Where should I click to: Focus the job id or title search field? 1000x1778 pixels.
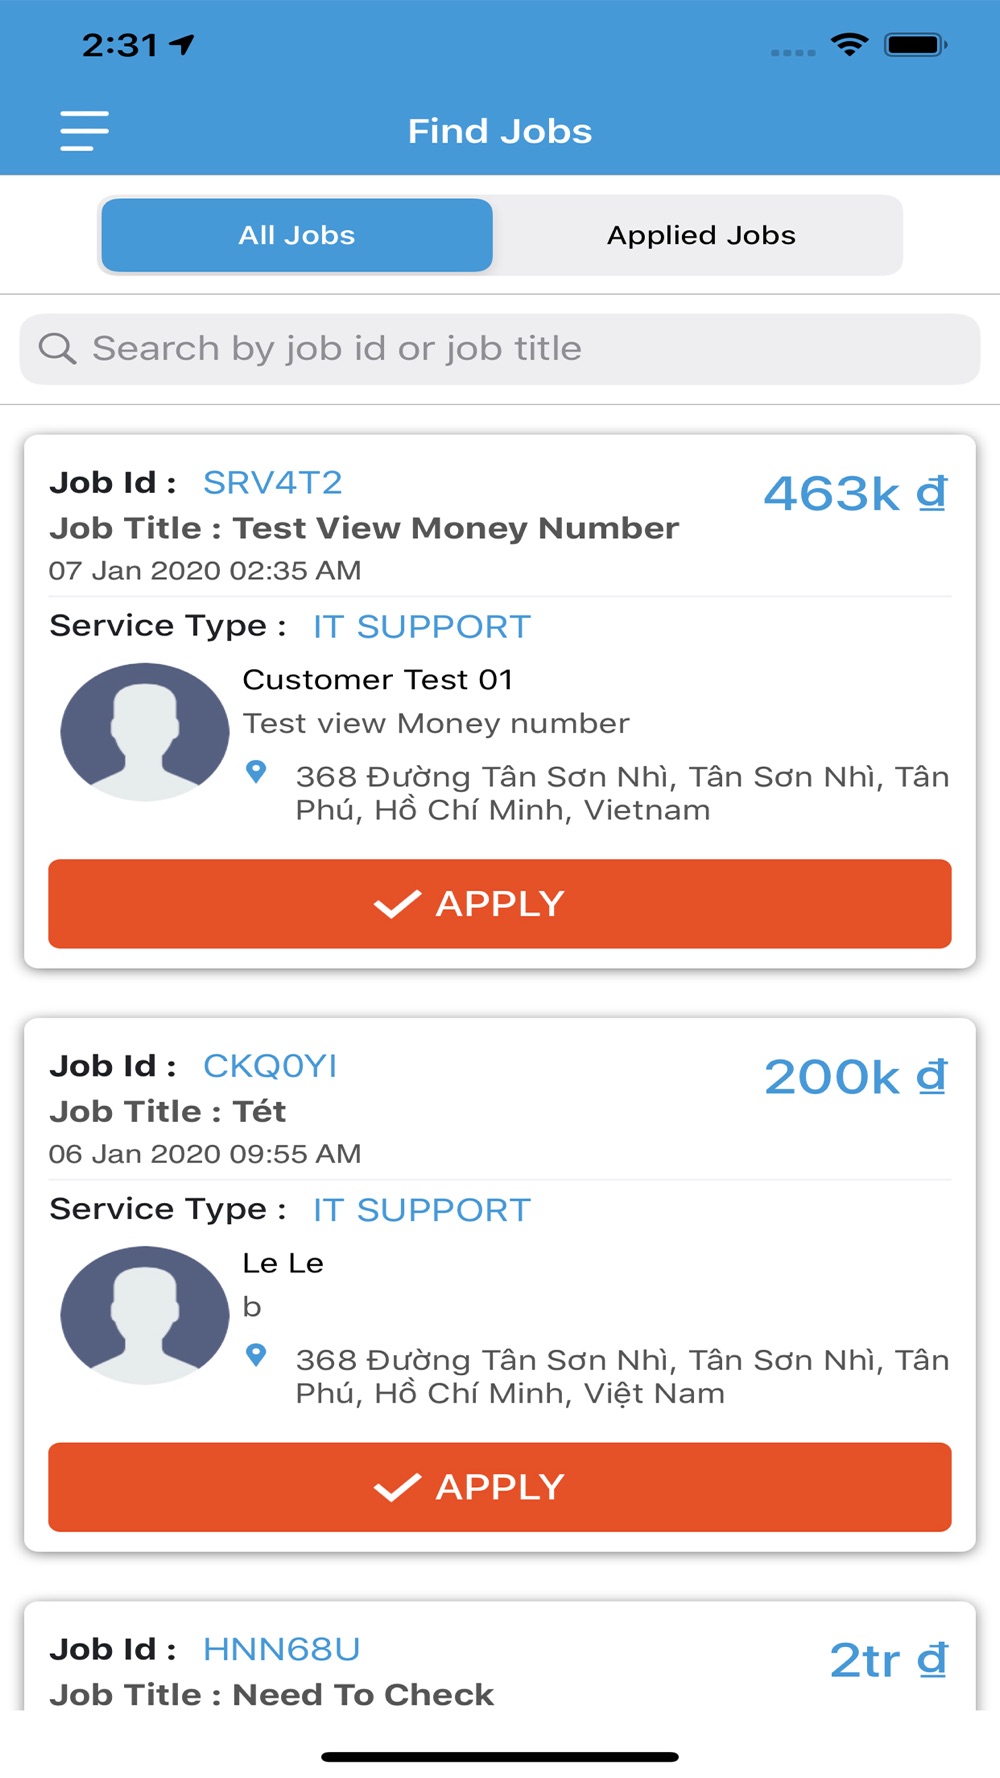500,349
